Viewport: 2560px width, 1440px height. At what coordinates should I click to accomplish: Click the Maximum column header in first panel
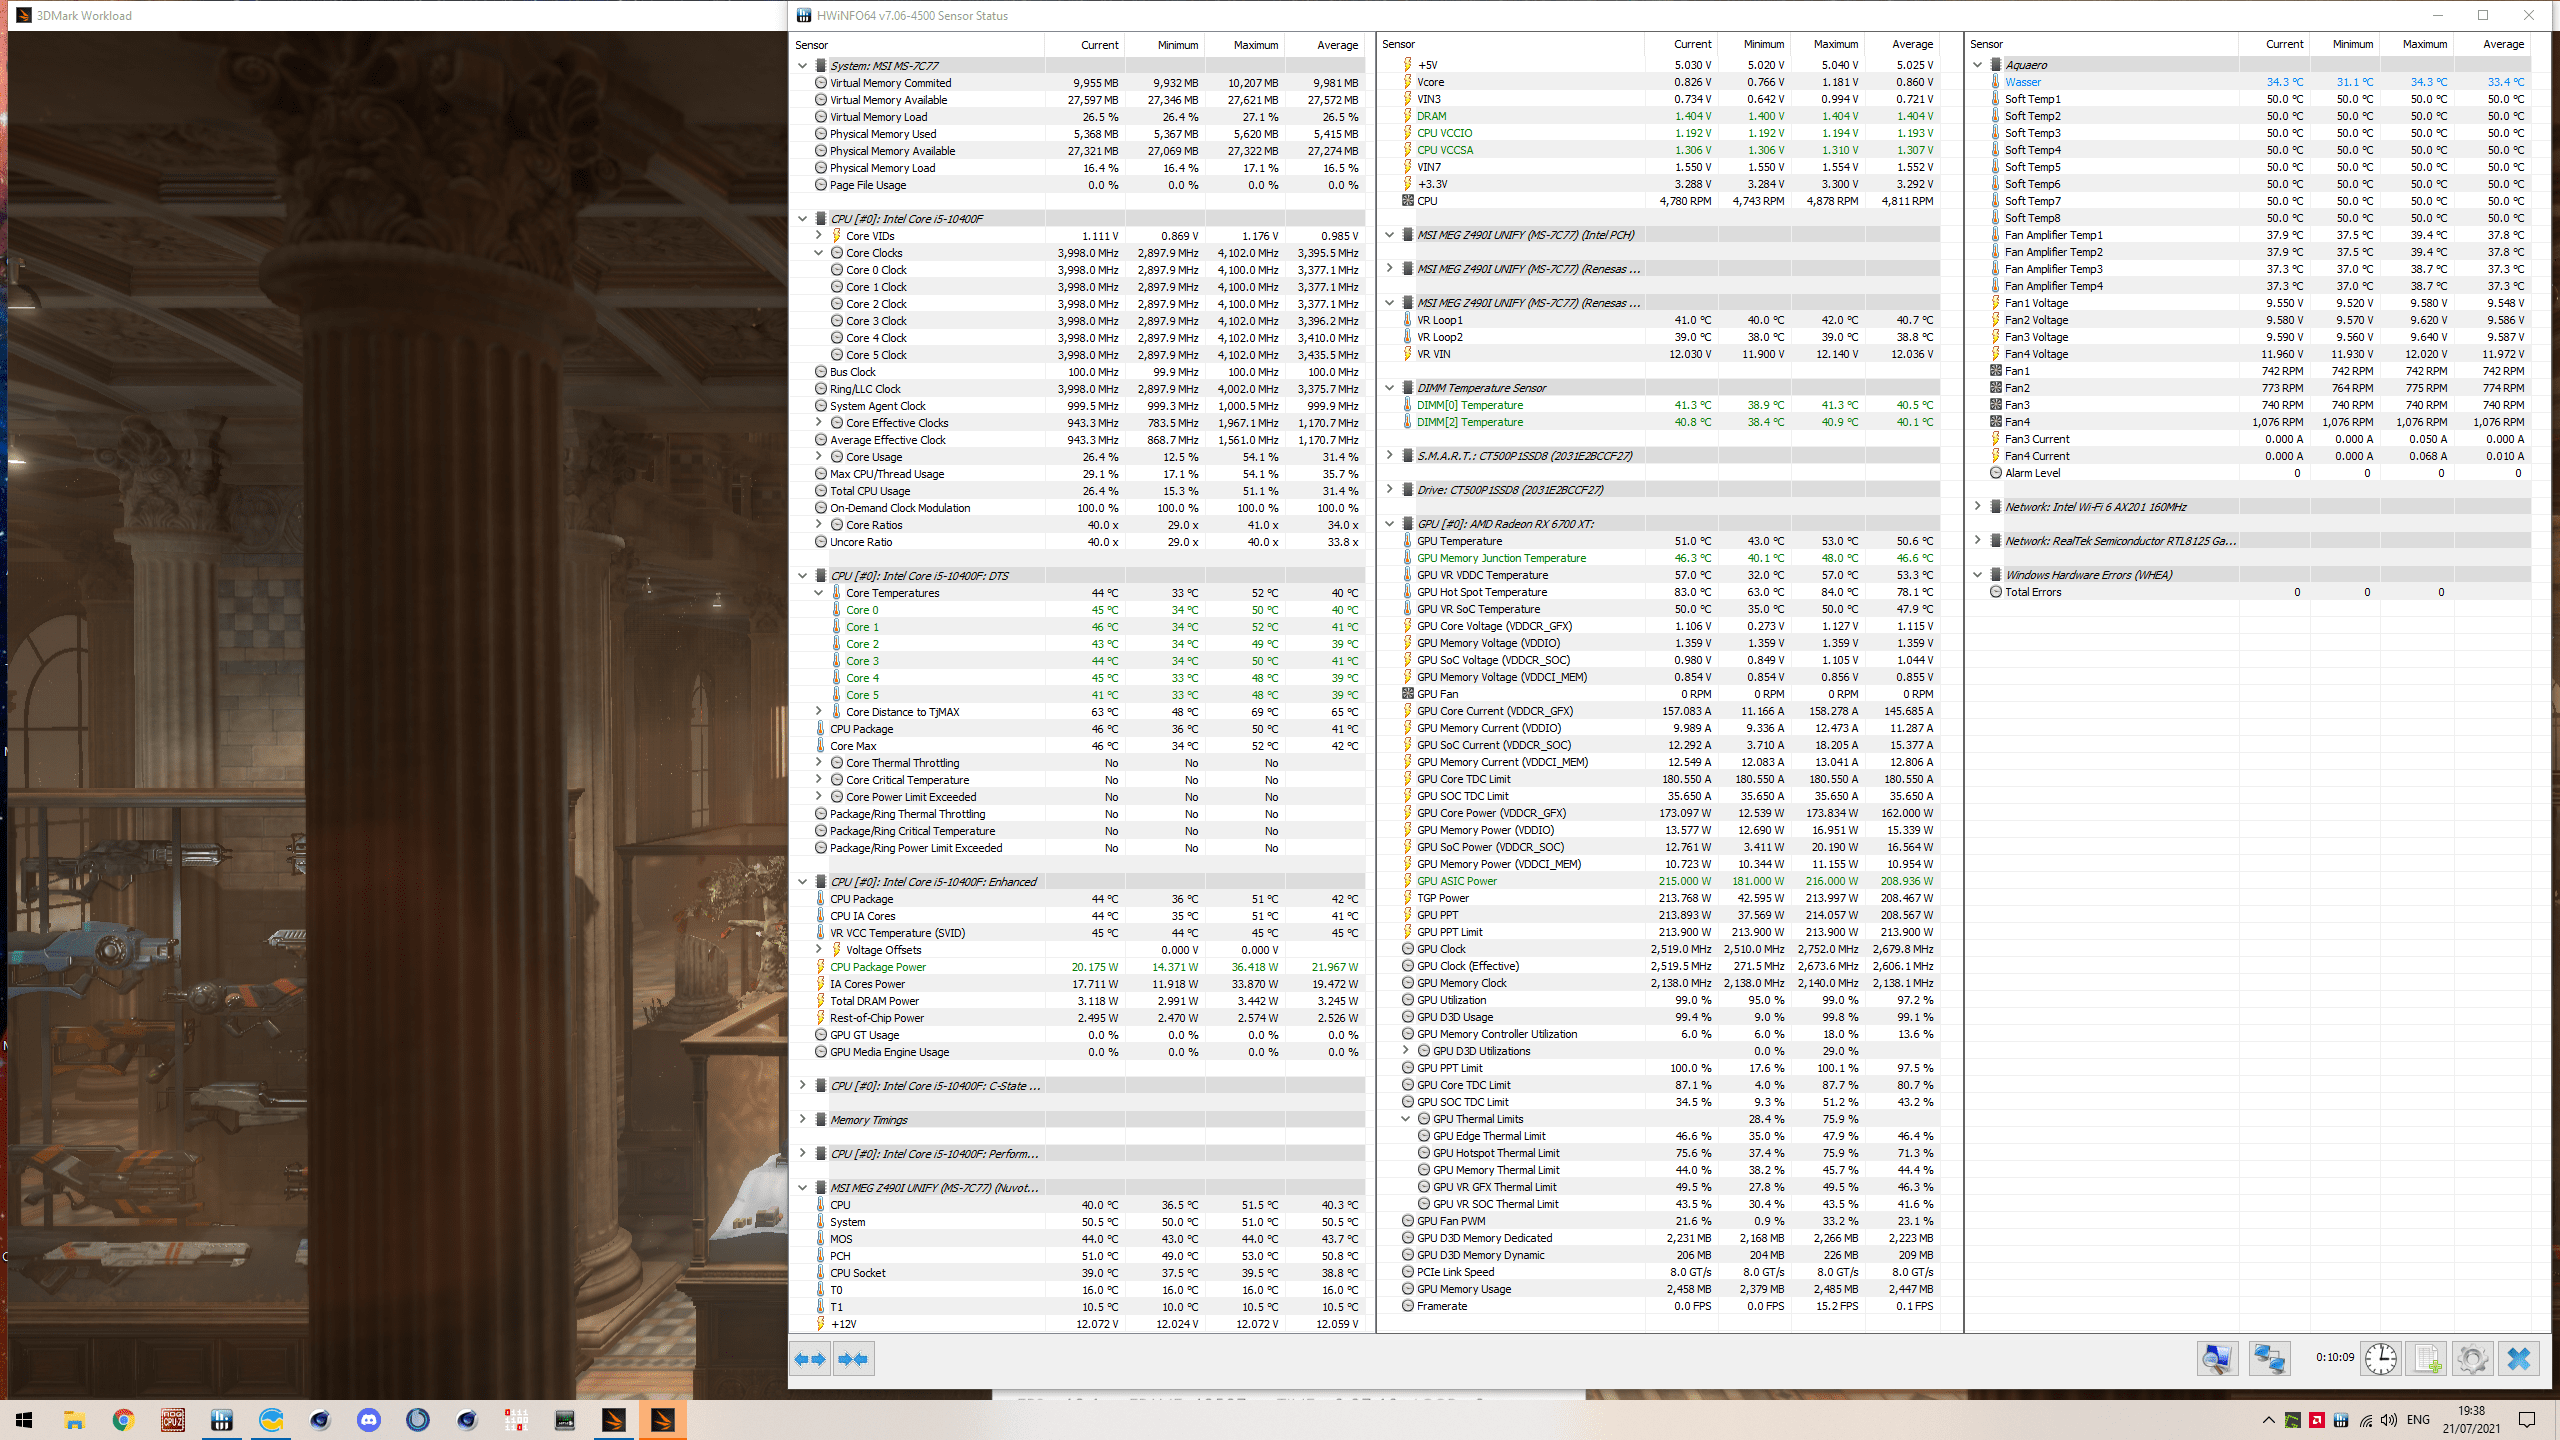coord(1255,45)
